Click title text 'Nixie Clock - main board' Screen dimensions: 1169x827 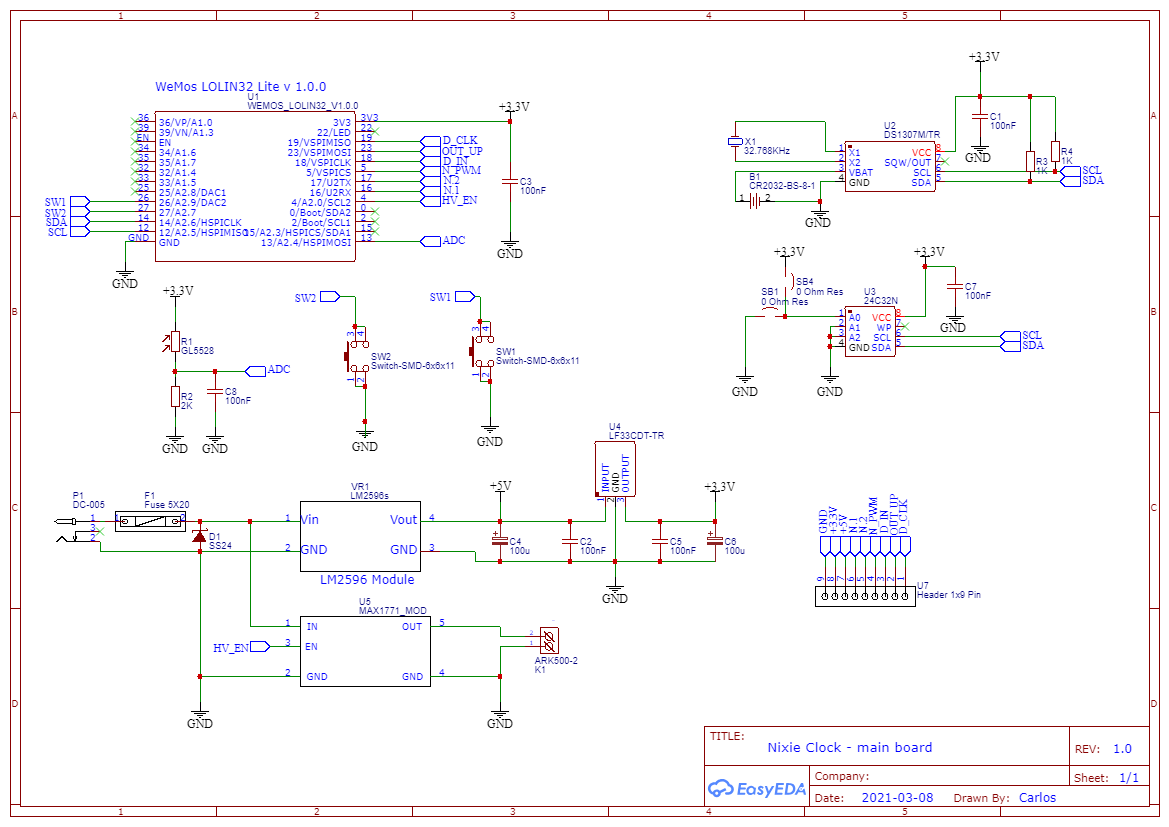(x=850, y=747)
